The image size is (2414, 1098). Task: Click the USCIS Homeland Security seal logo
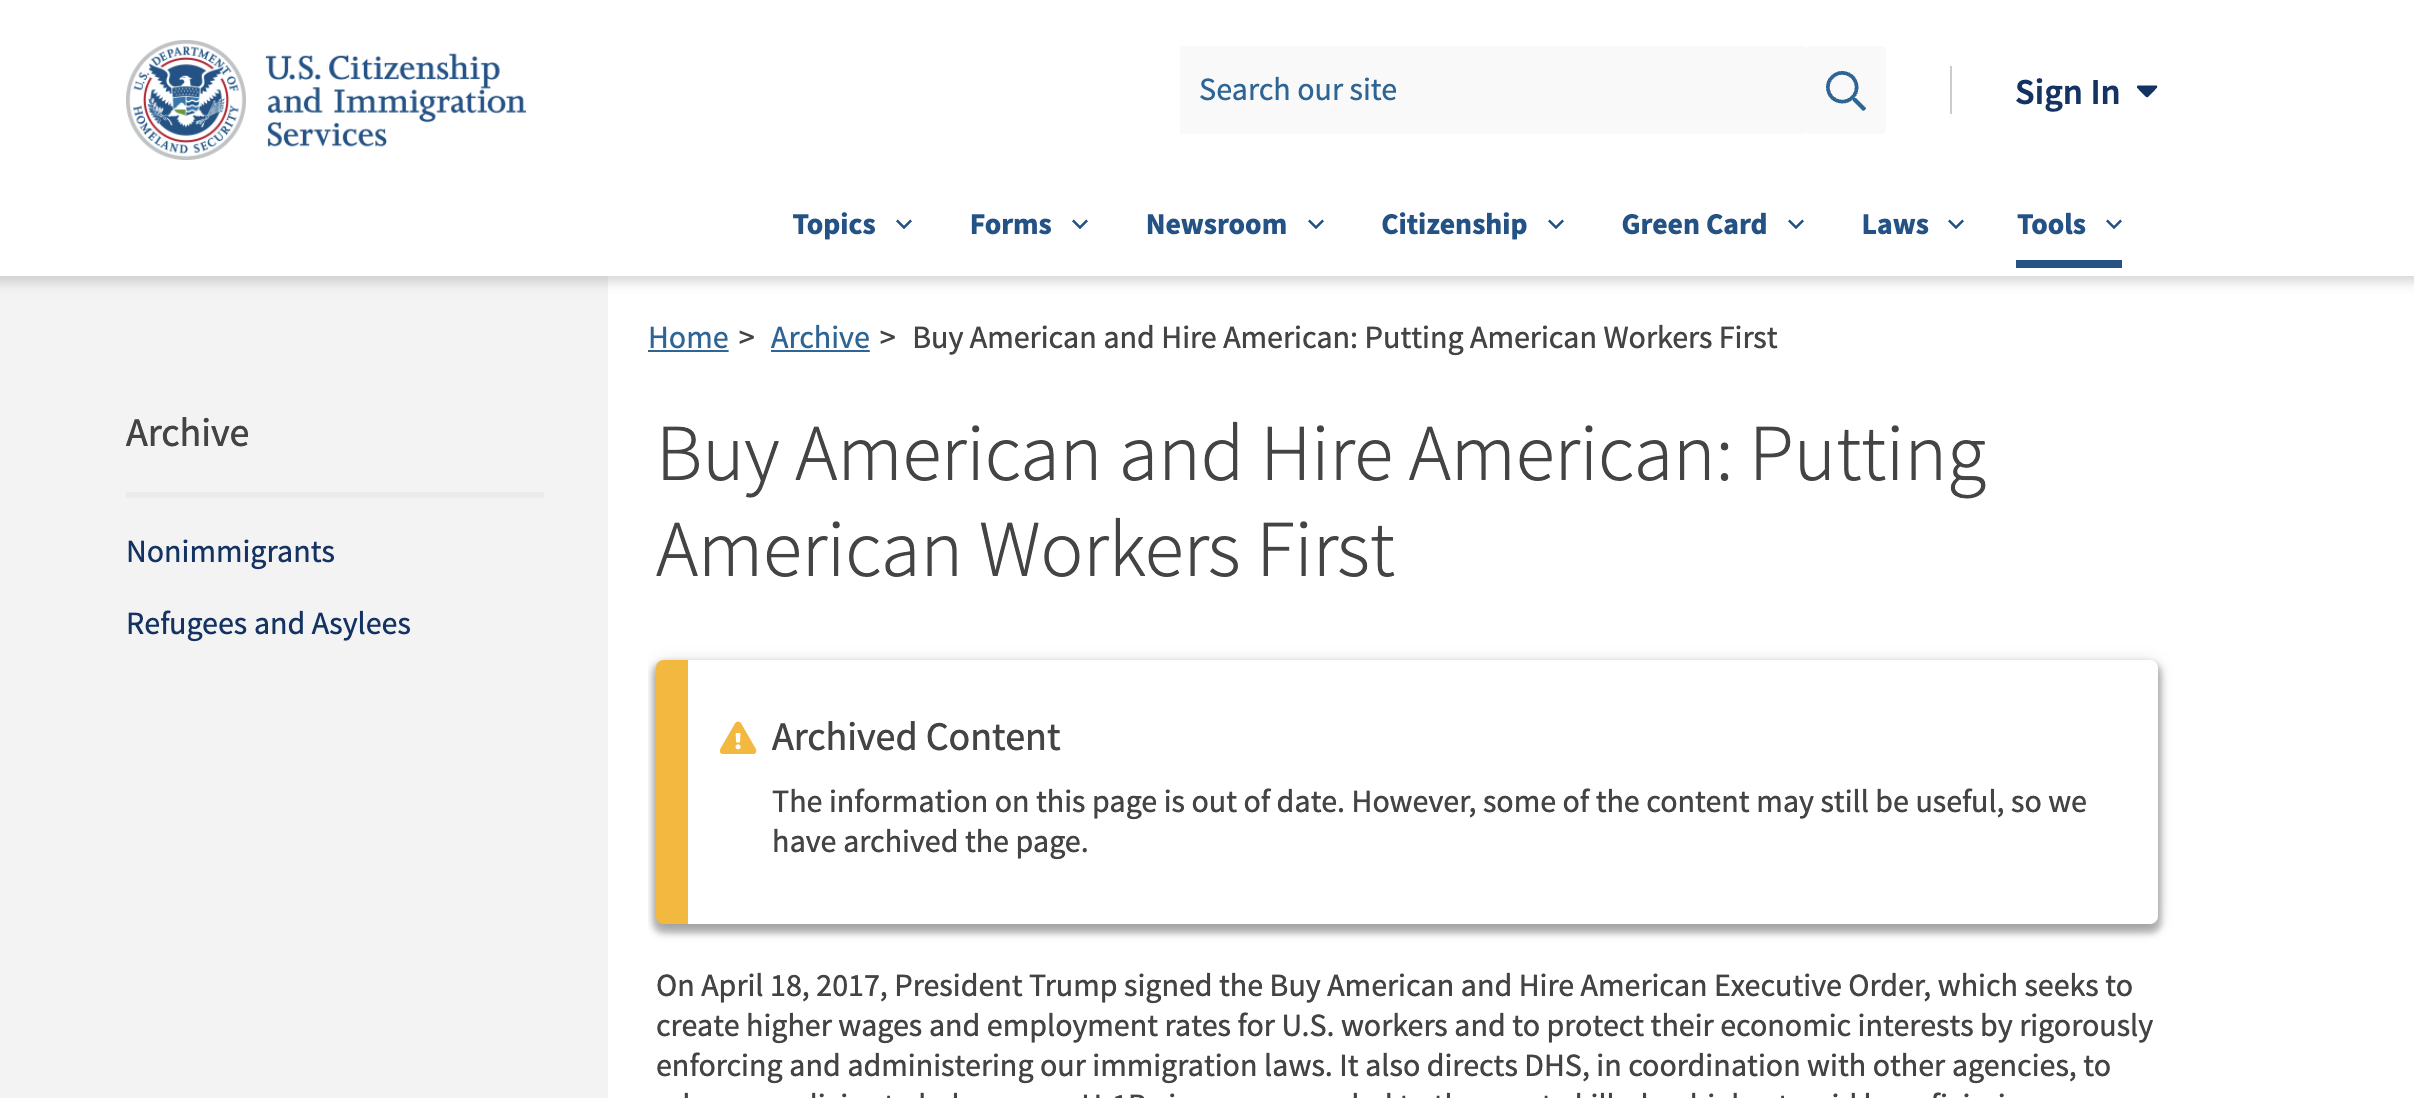click(186, 100)
